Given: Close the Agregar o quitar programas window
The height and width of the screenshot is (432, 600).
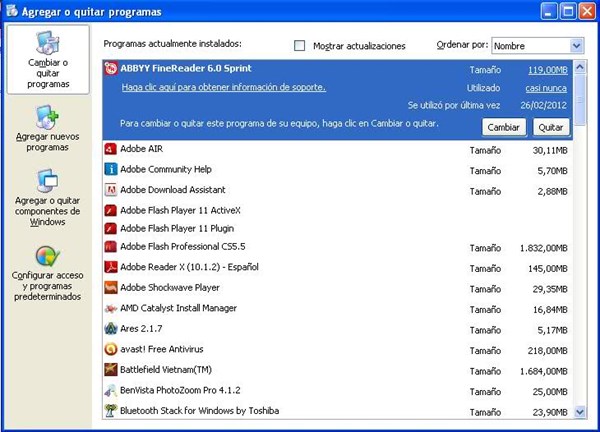Looking at the screenshot, I should point(587,11).
